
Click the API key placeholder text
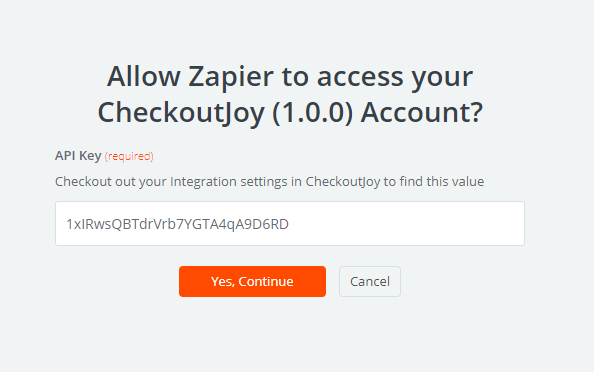(177, 224)
